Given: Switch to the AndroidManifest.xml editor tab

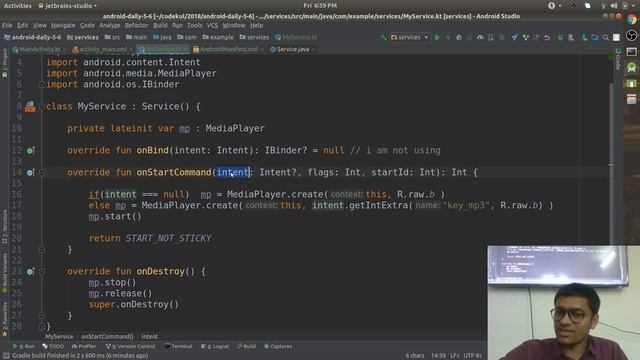Looking at the screenshot, I should click(228, 49).
